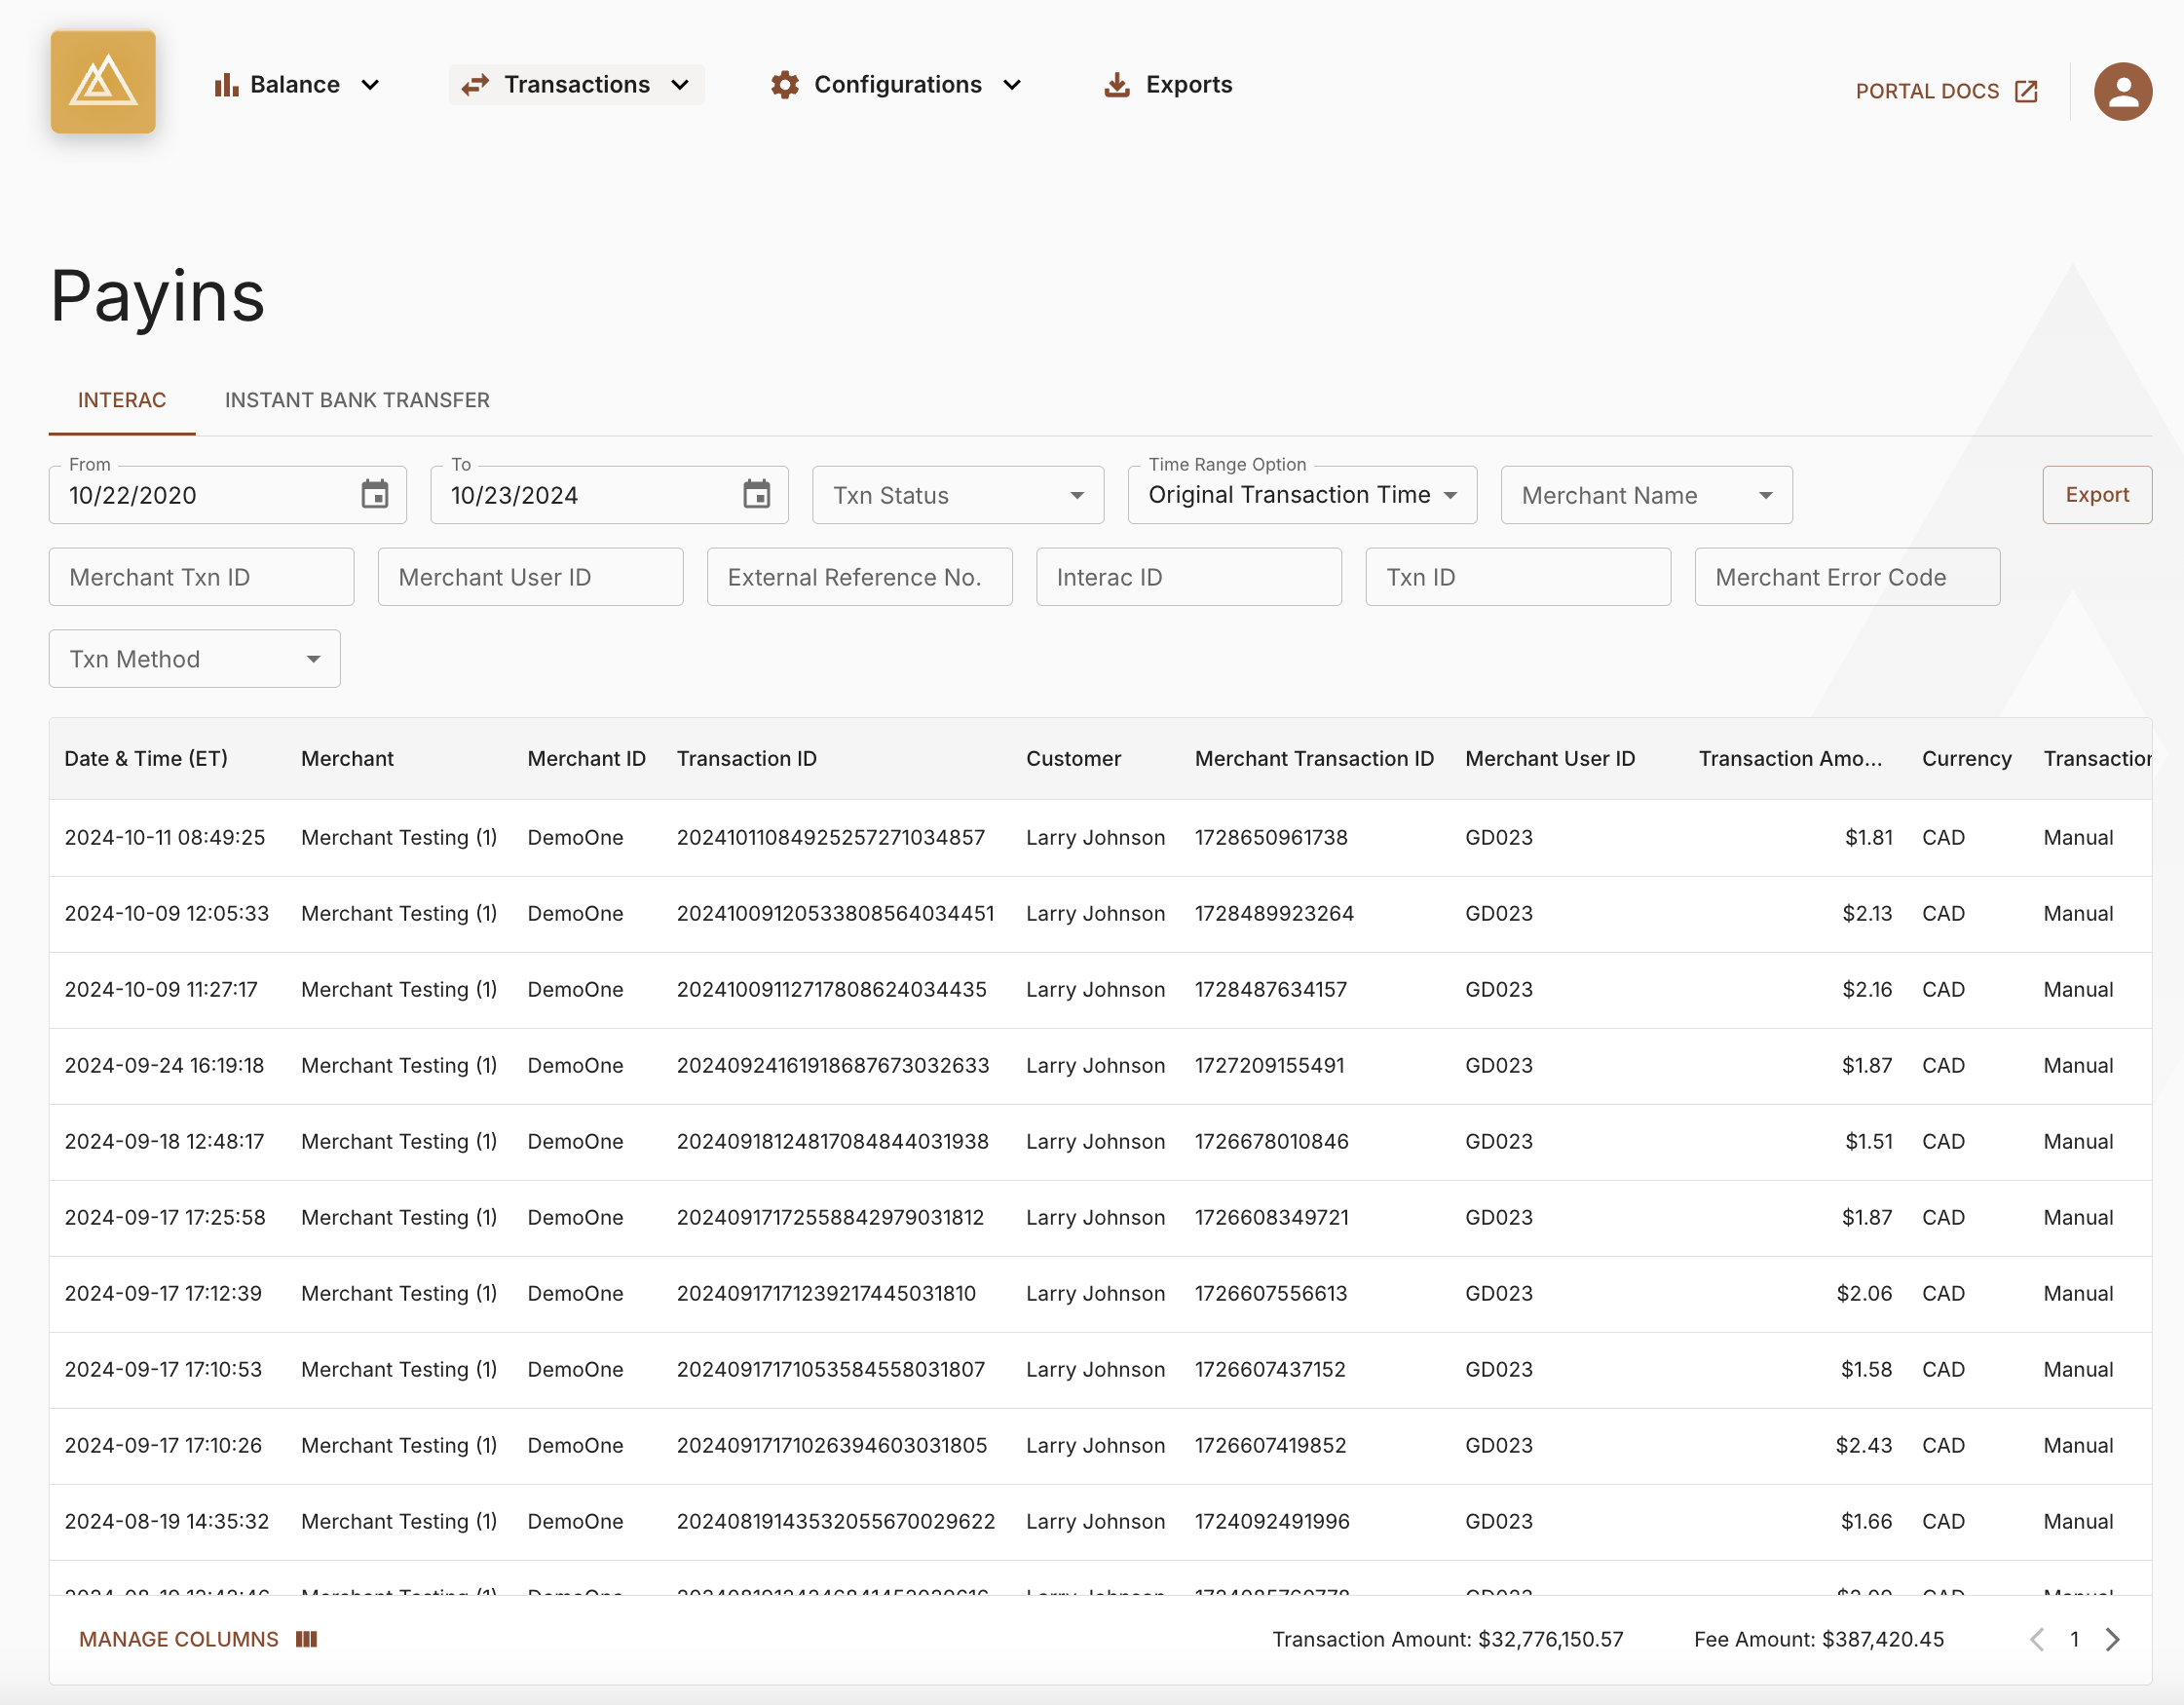Open the calendar picker for the To date

[x=757, y=494]
